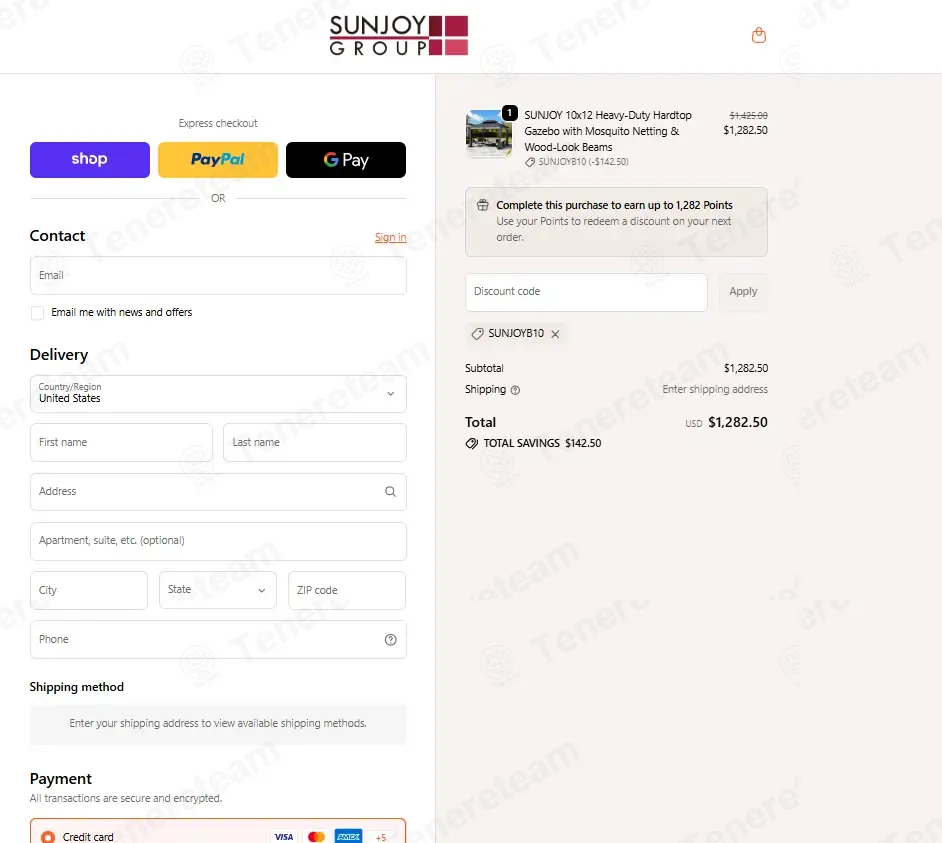Click the Visa card icon

pos(284,836)
